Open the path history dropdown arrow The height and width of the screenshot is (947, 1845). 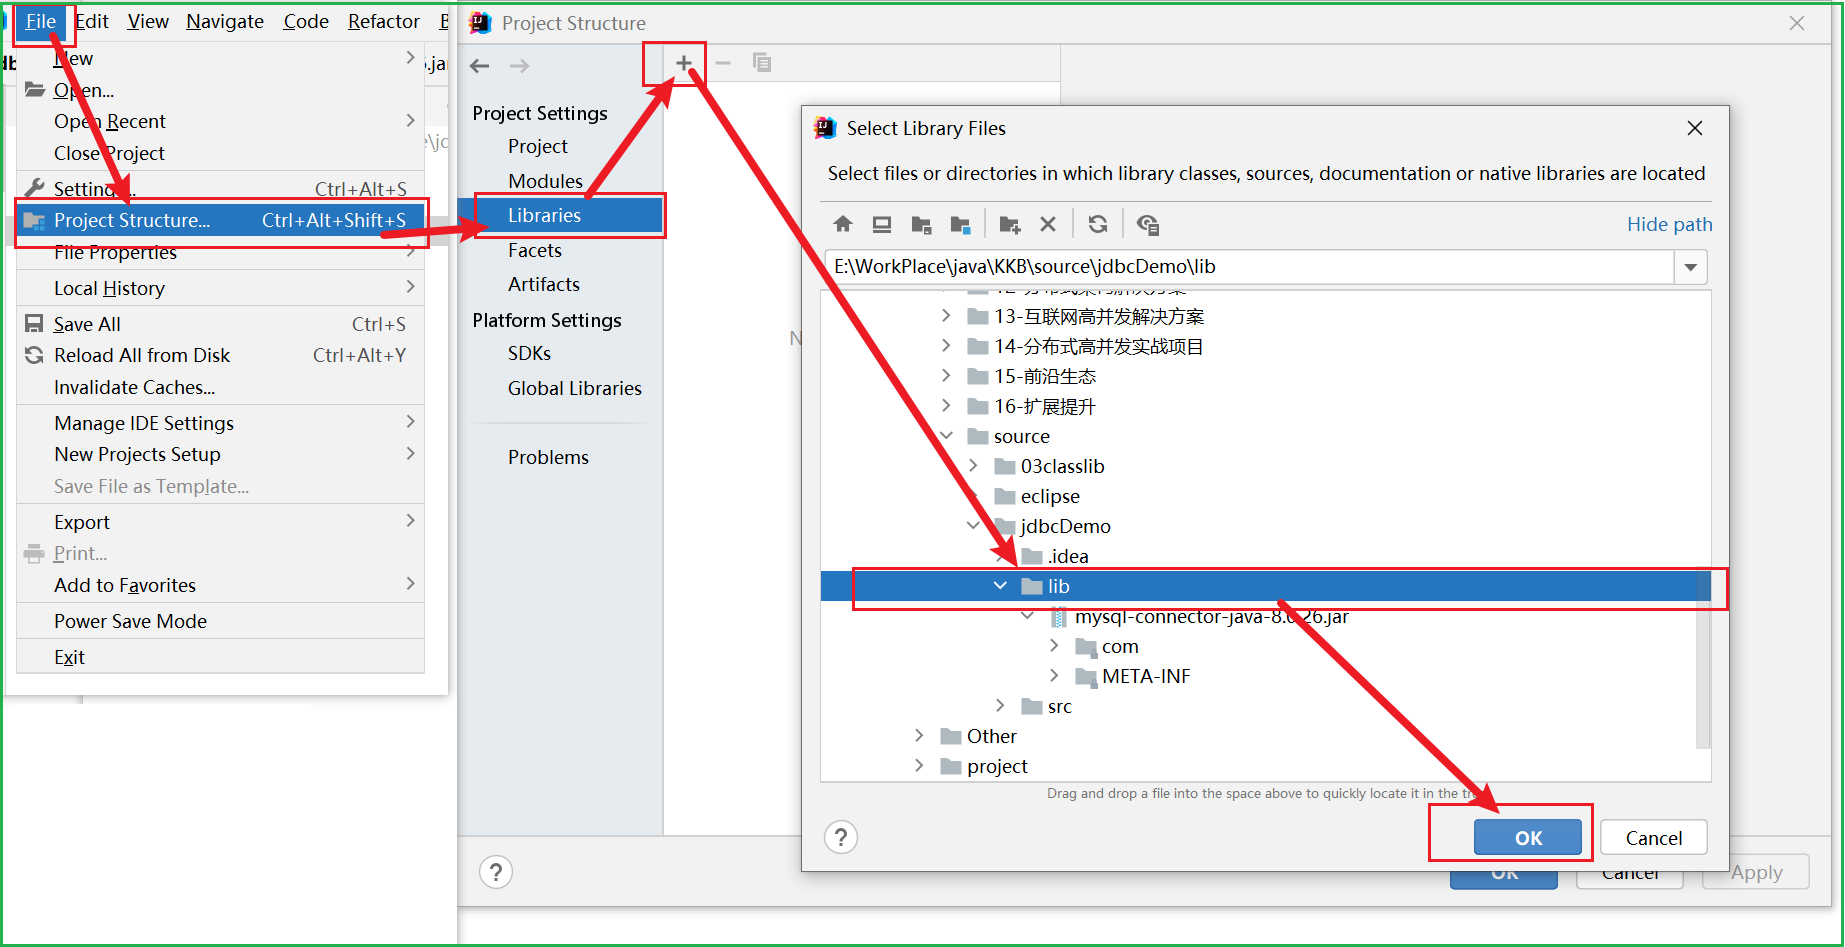click(x=1691, y=267)
